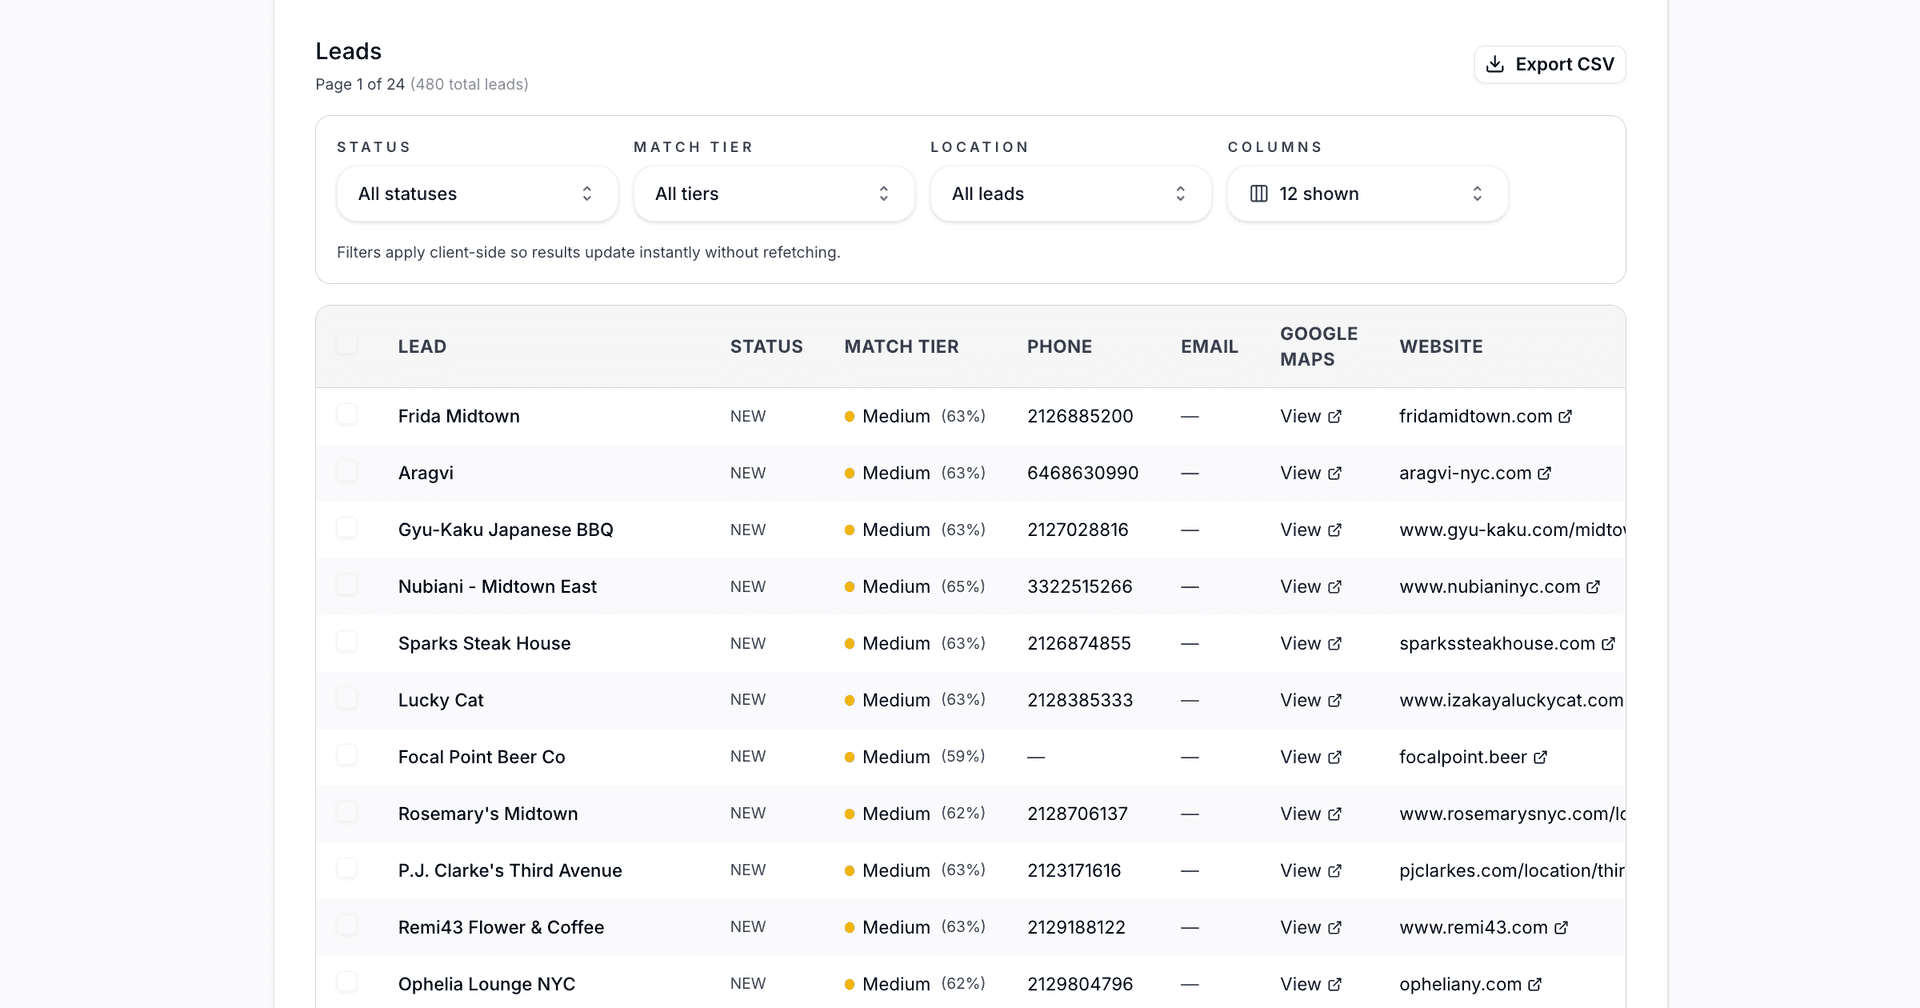The width and height of the screenshot is (1920, 1008).
Task: Check the Focal Point Beer Co checkbox
Action: click(347, 755)
